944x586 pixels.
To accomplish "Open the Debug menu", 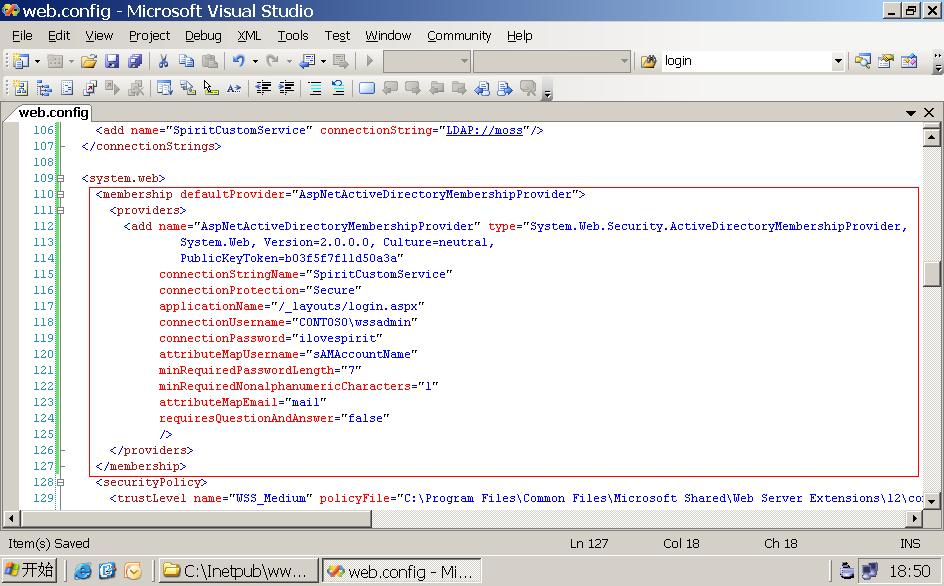I will pos(203,35).
